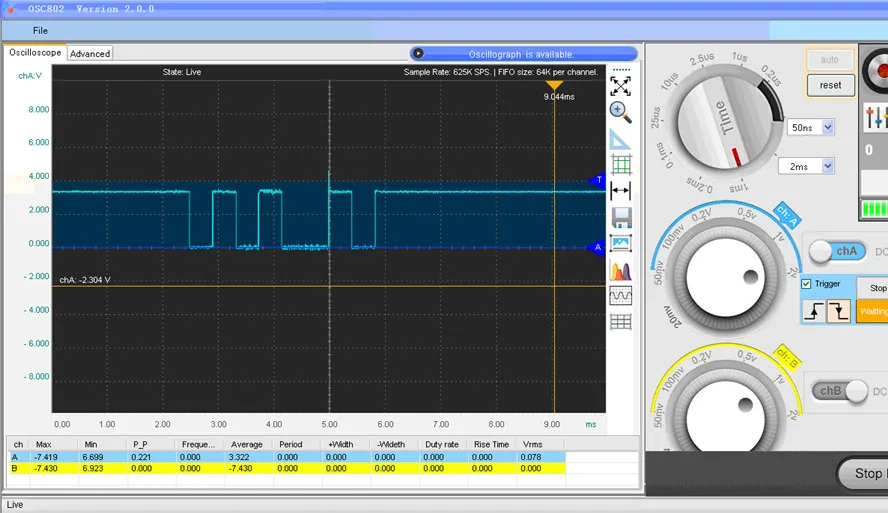Screen dimensions: 888x513
Task: Save waveform data with floppy disk icon
Action: tap(620, 217)
